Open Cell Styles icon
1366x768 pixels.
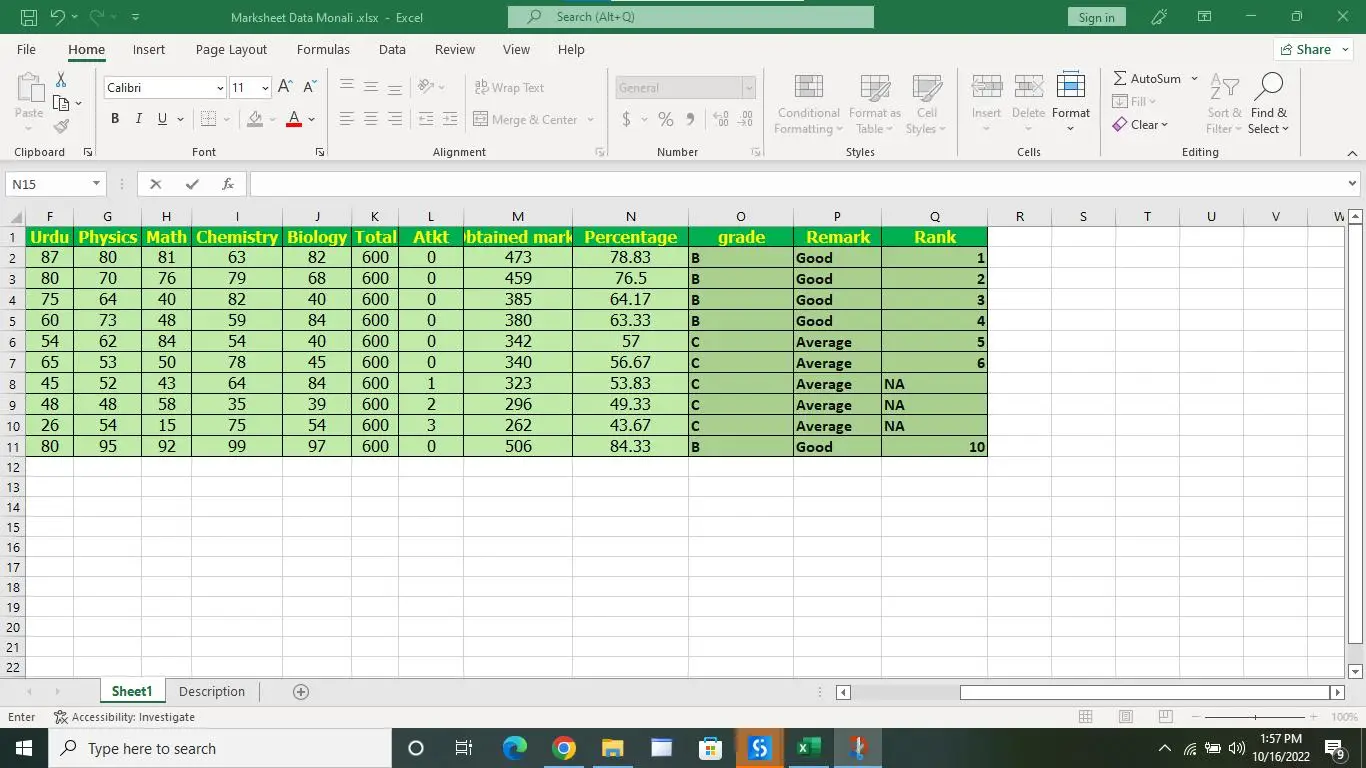point(927,88)
